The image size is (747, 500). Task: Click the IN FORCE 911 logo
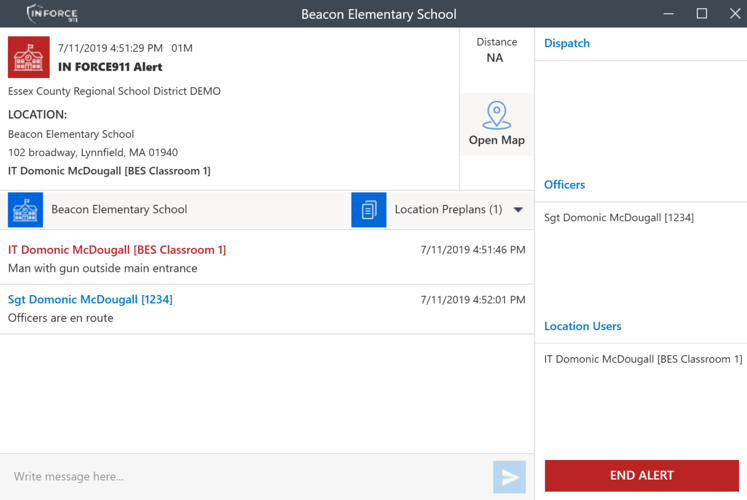coord(52,14)
